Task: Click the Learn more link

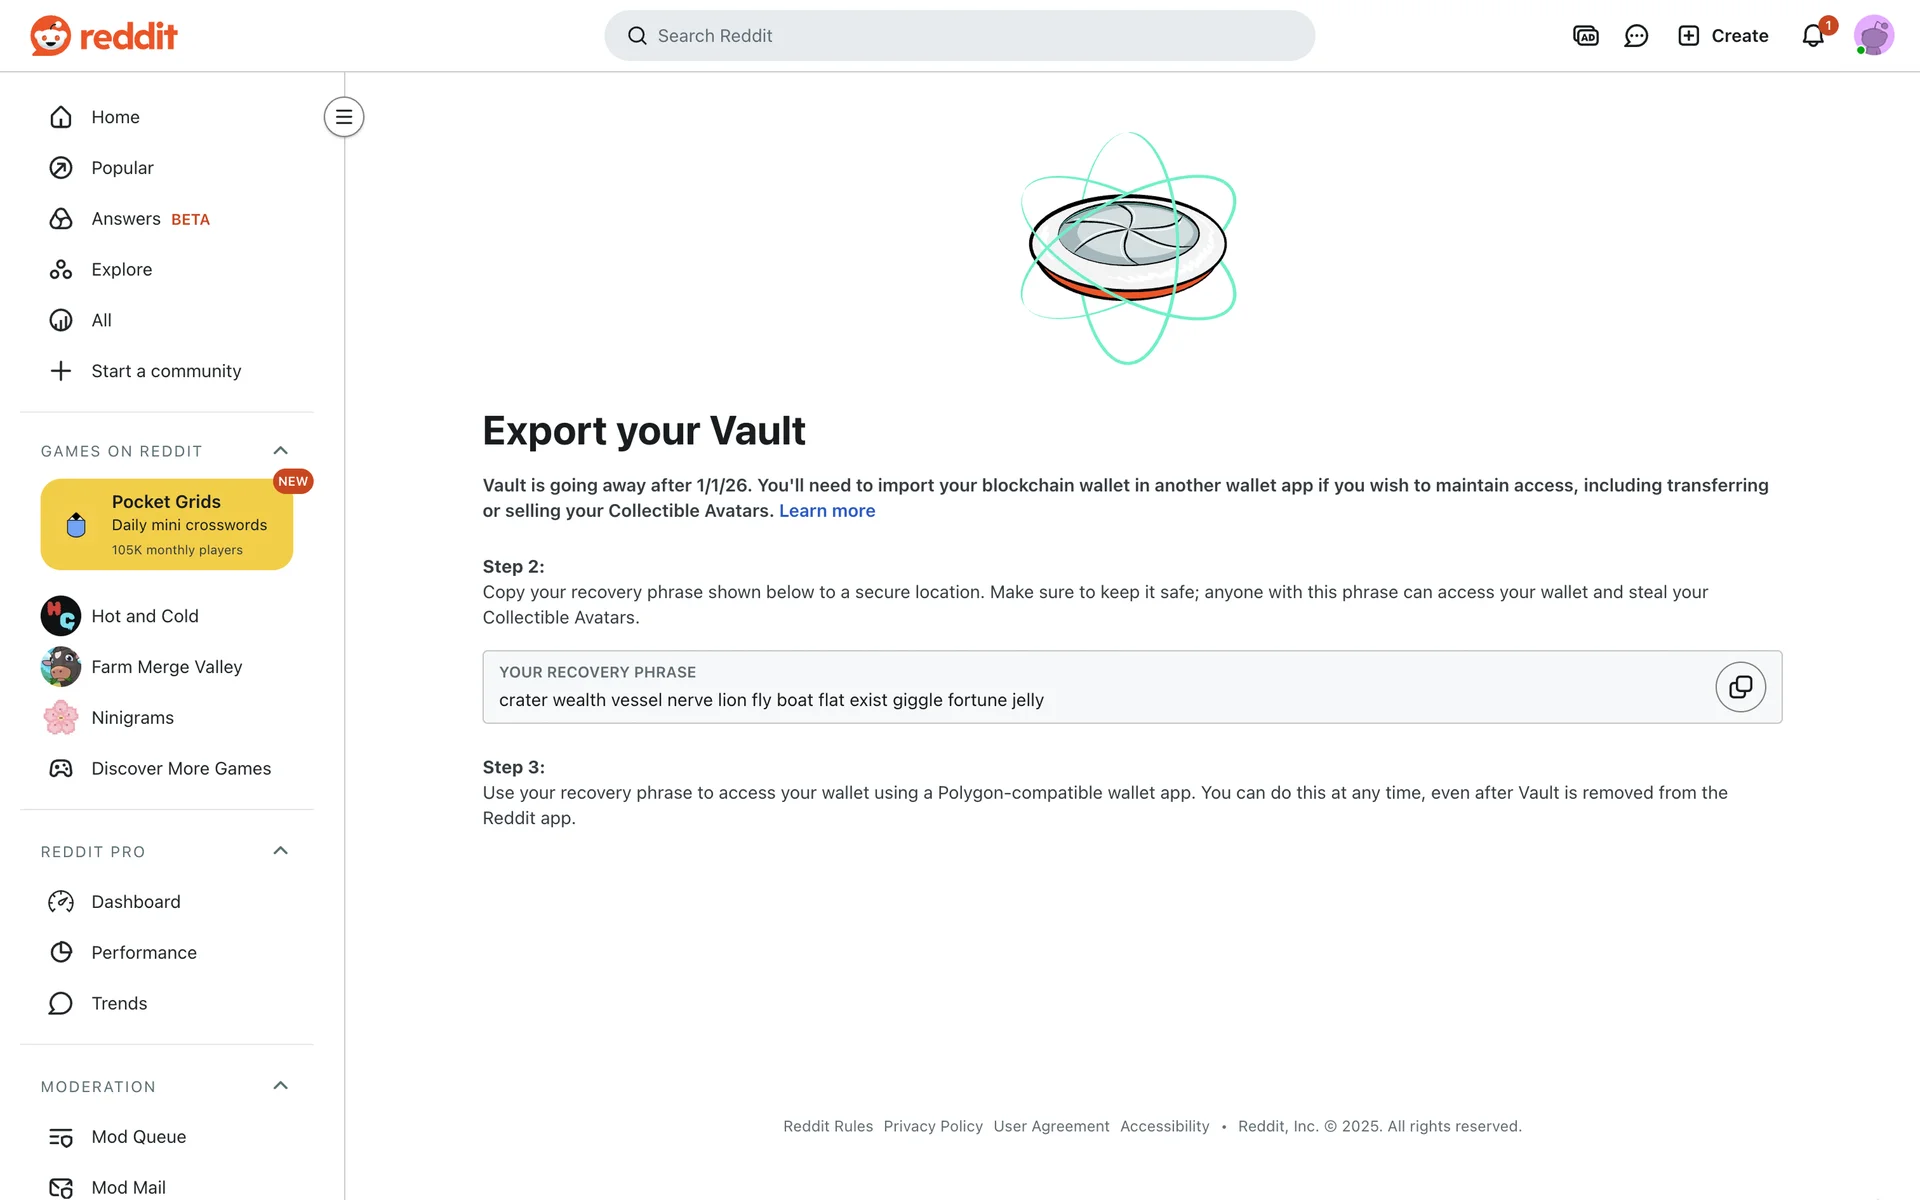Action: point(827,511)
